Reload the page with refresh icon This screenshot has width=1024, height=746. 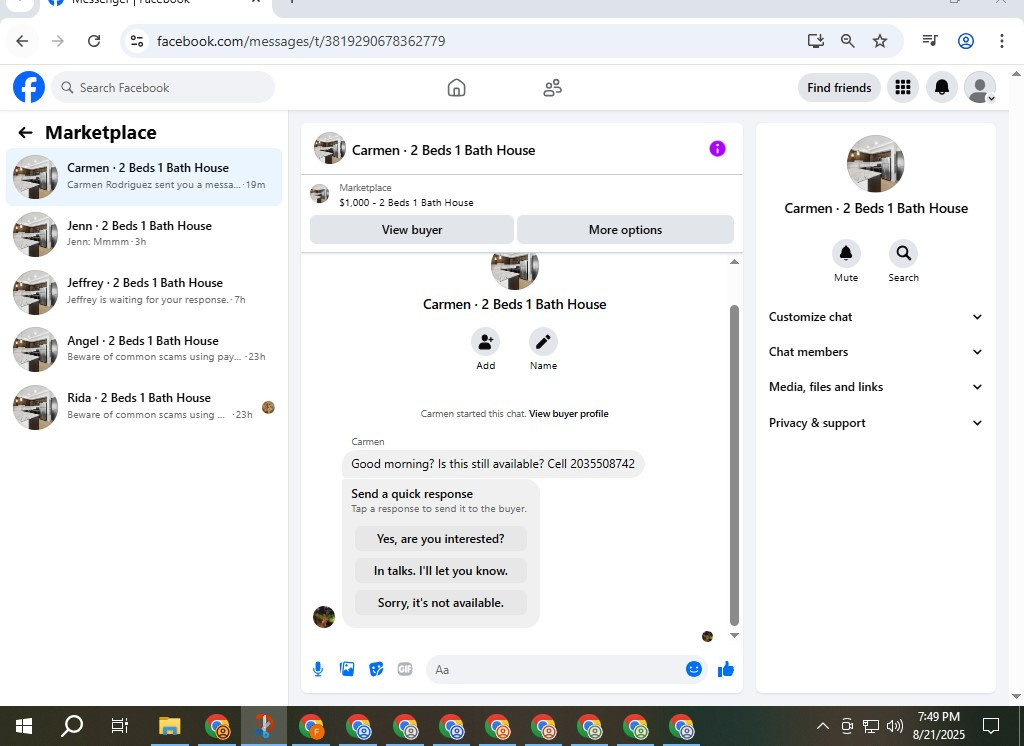coord(94,41)
